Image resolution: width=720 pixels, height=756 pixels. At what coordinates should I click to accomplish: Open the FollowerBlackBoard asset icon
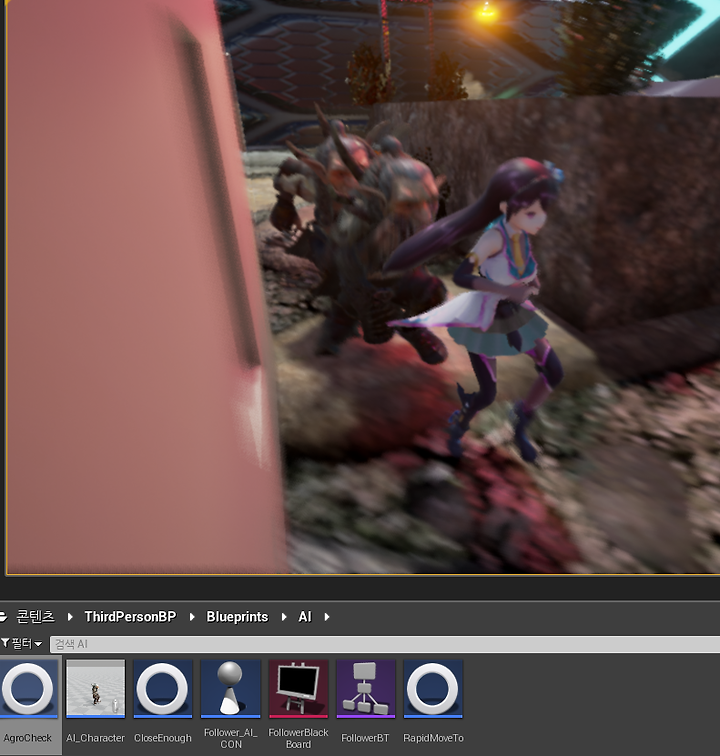(x=299, y=688)
